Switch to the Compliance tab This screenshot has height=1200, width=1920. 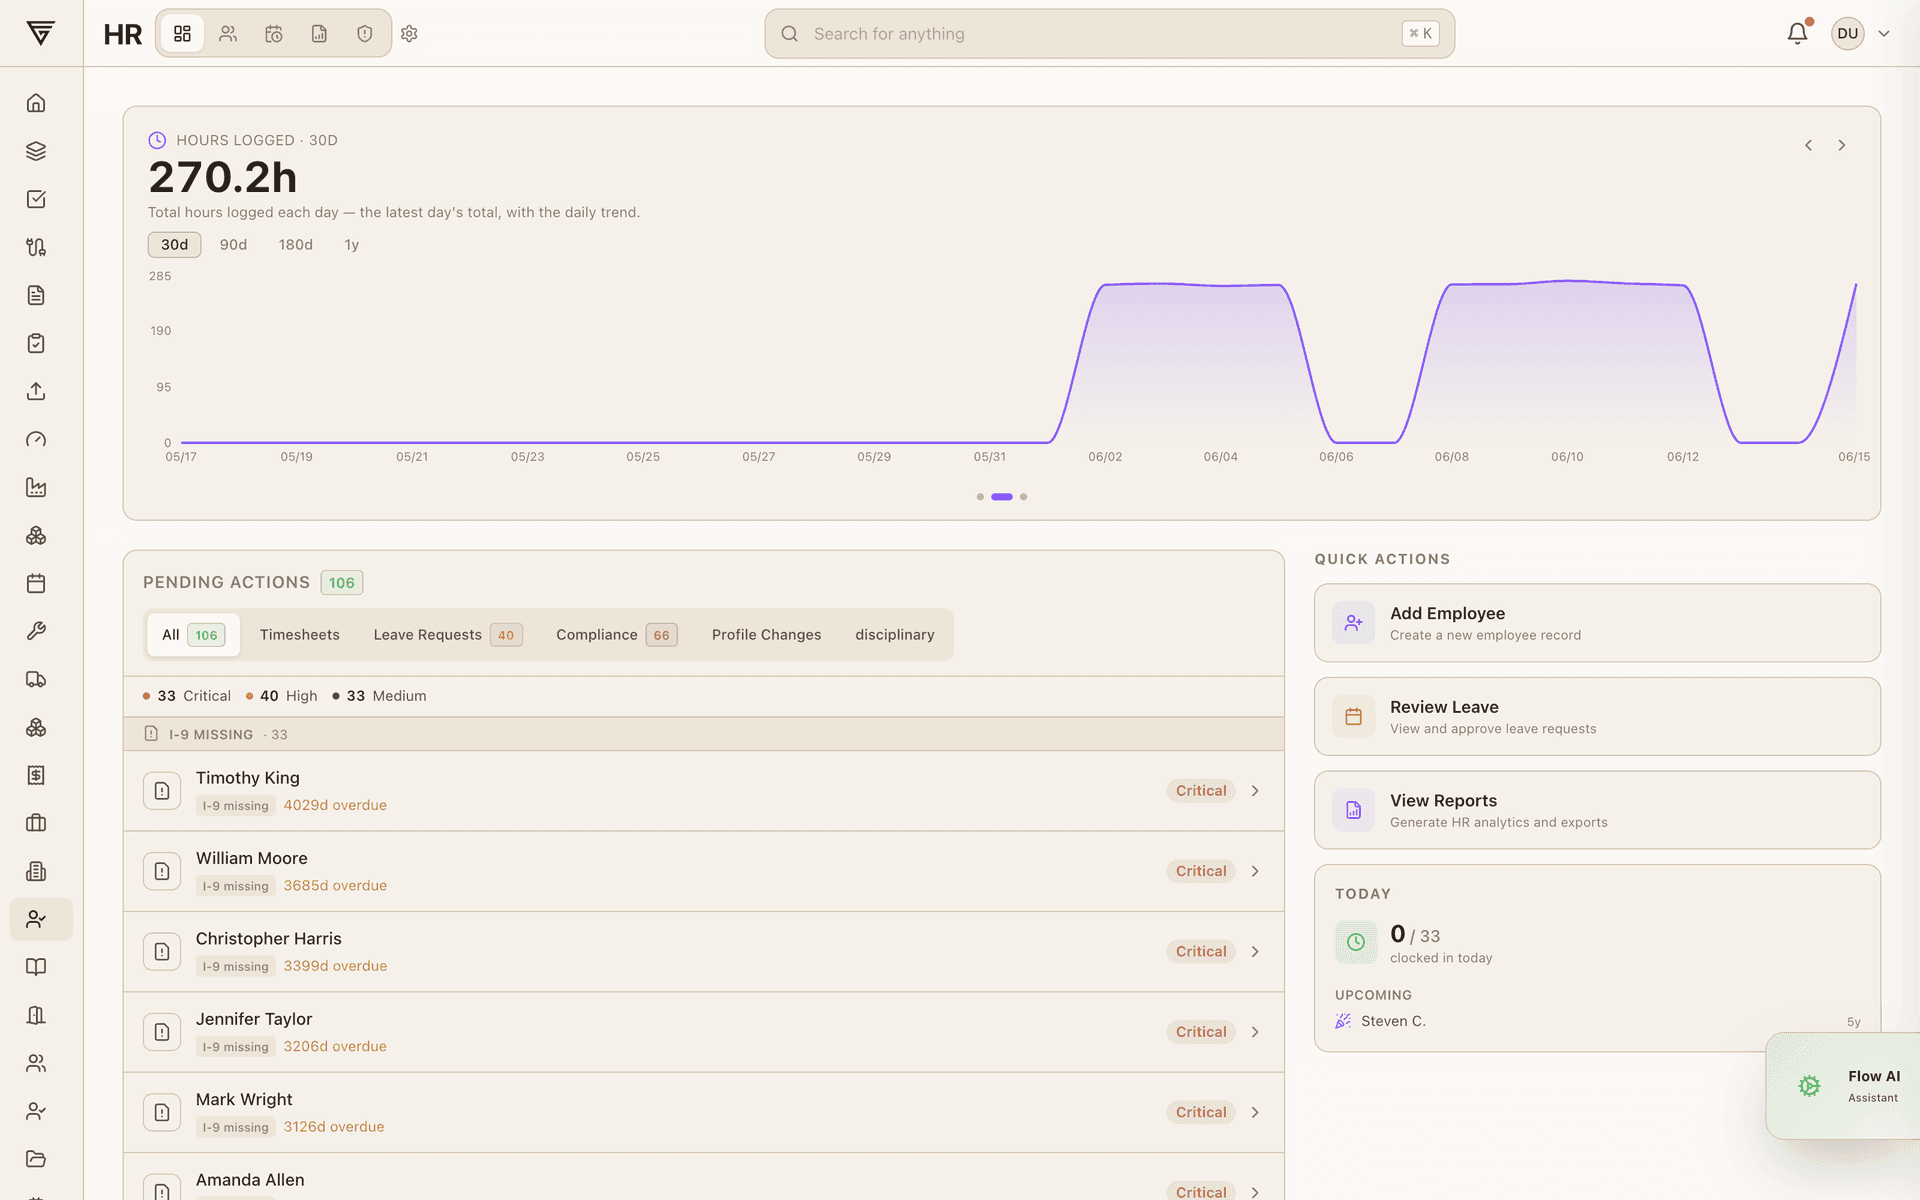coord(616,635)
